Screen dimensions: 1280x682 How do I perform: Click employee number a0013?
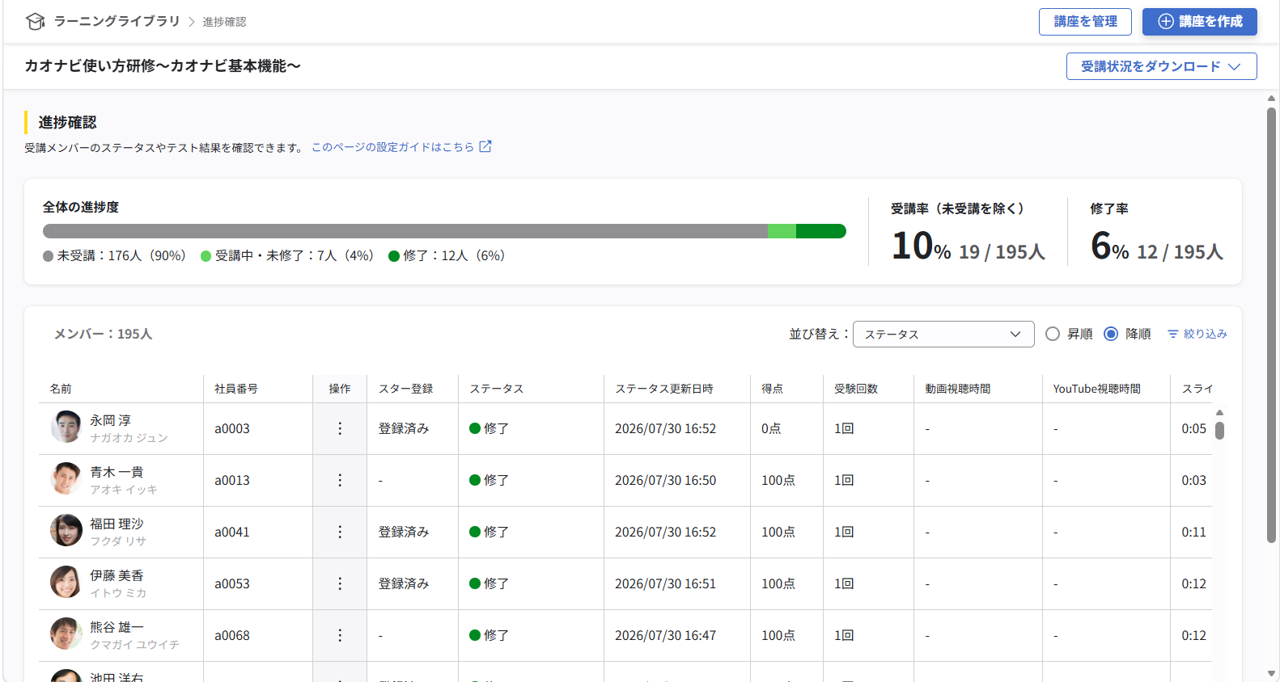(232, 481)
